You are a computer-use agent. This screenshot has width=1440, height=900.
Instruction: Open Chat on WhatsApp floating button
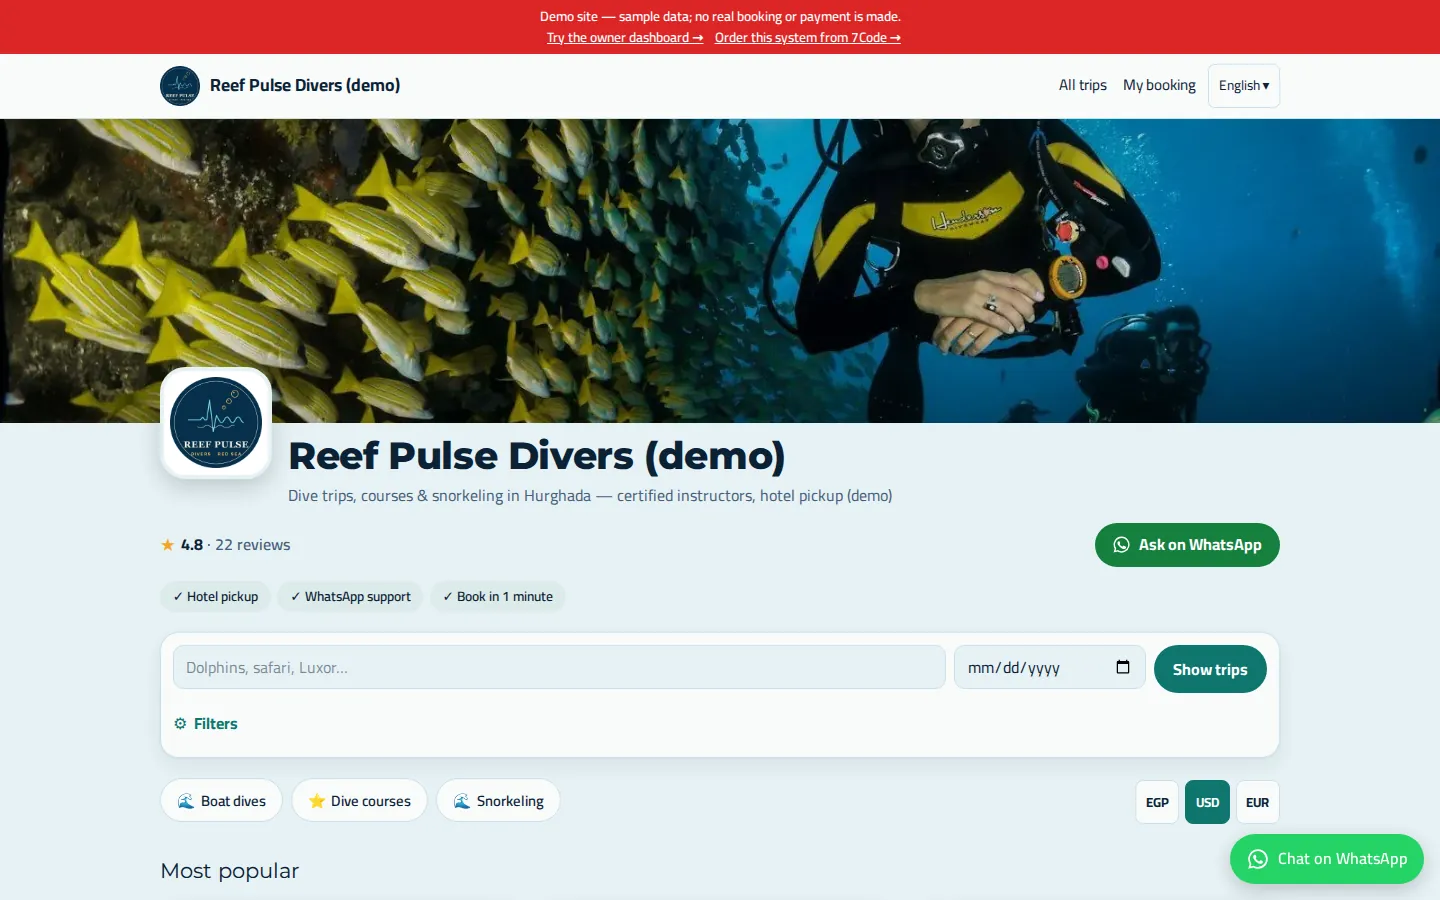point(1327,859)
